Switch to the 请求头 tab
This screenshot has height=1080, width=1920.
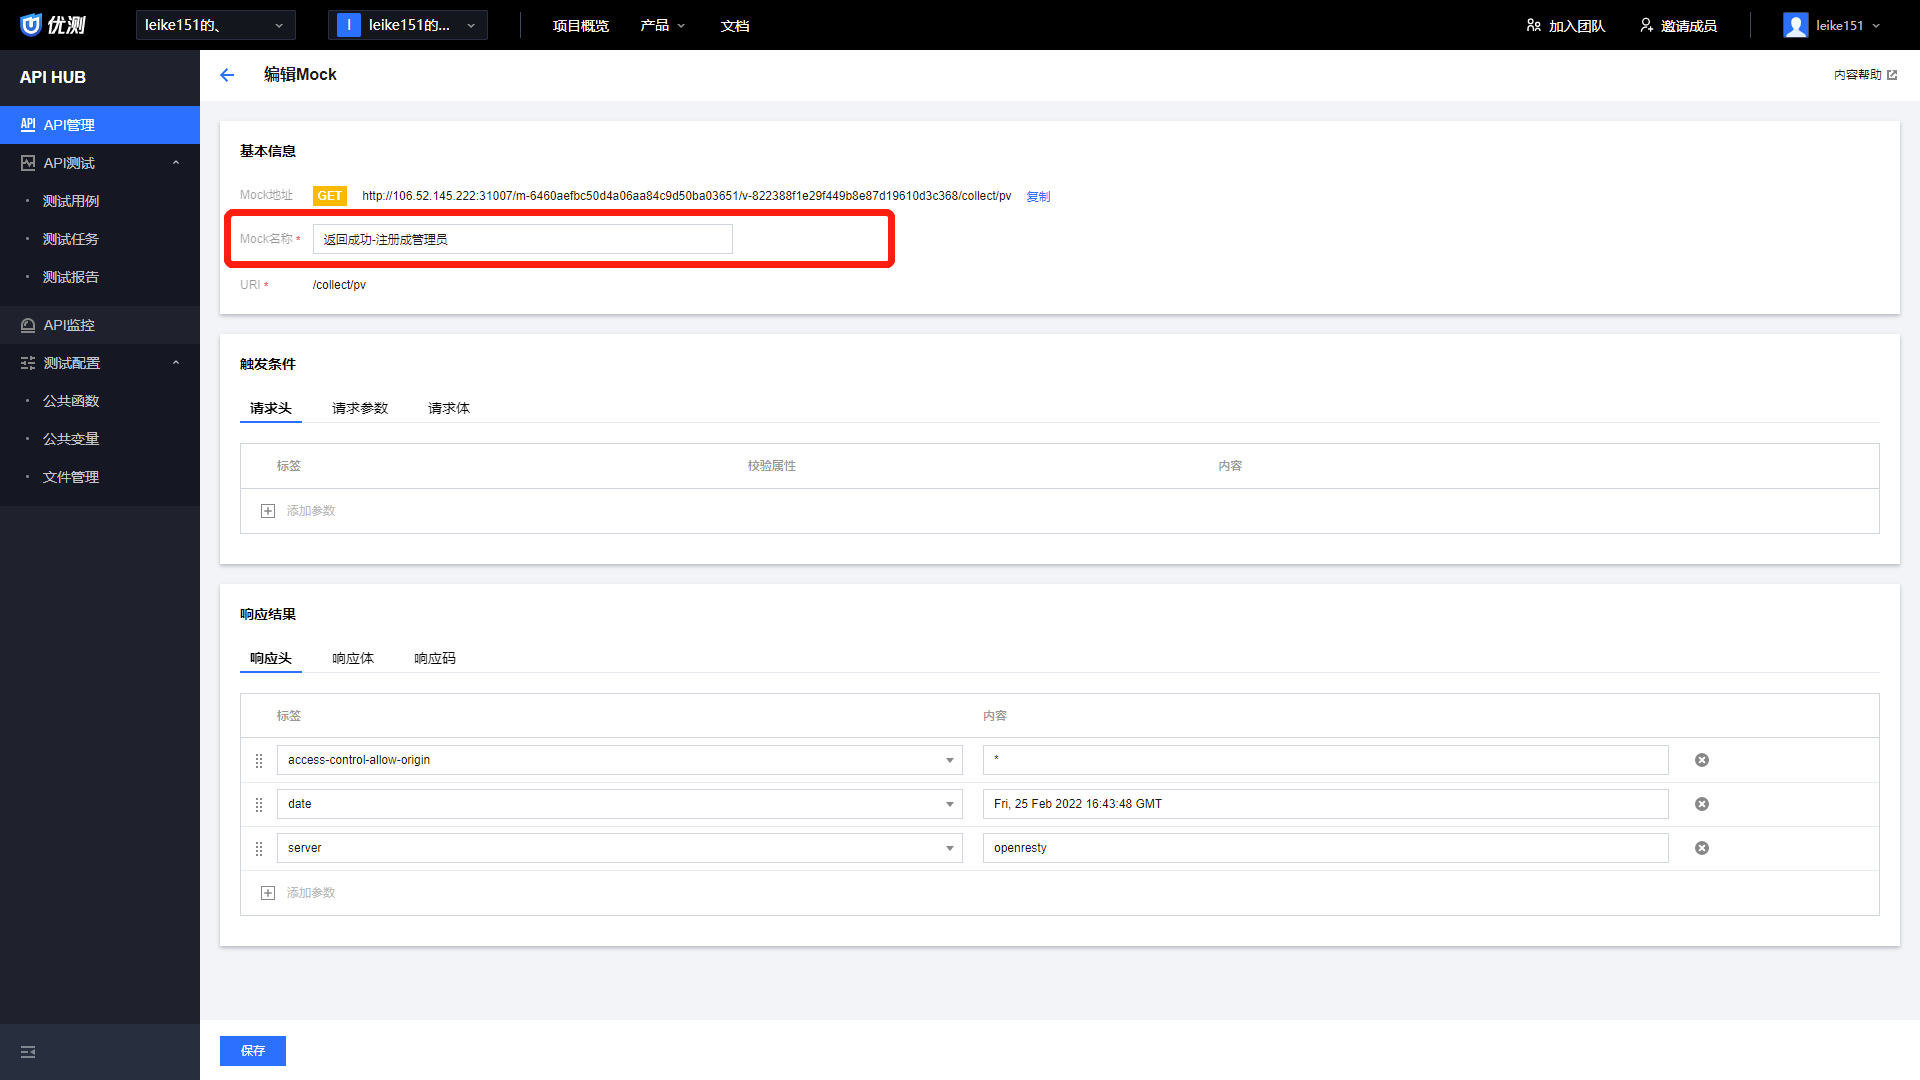coord(271,408)
